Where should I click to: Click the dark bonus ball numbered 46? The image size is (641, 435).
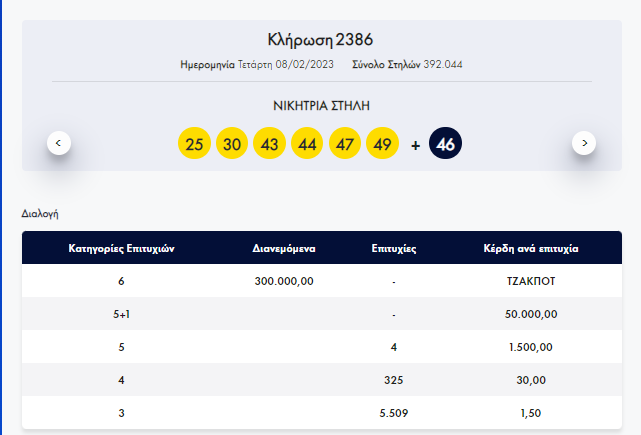pyautogui.click(x=446, y=144)
